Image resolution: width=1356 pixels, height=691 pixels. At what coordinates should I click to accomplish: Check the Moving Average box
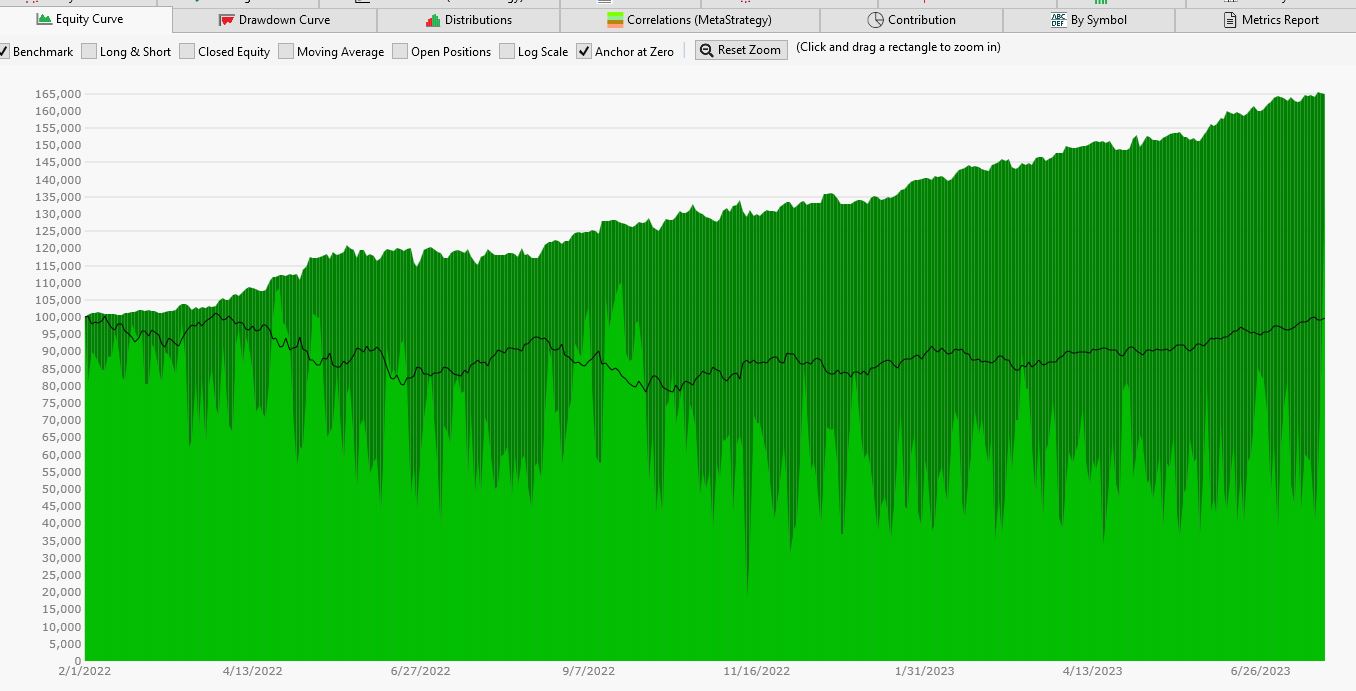pos(286,51)
